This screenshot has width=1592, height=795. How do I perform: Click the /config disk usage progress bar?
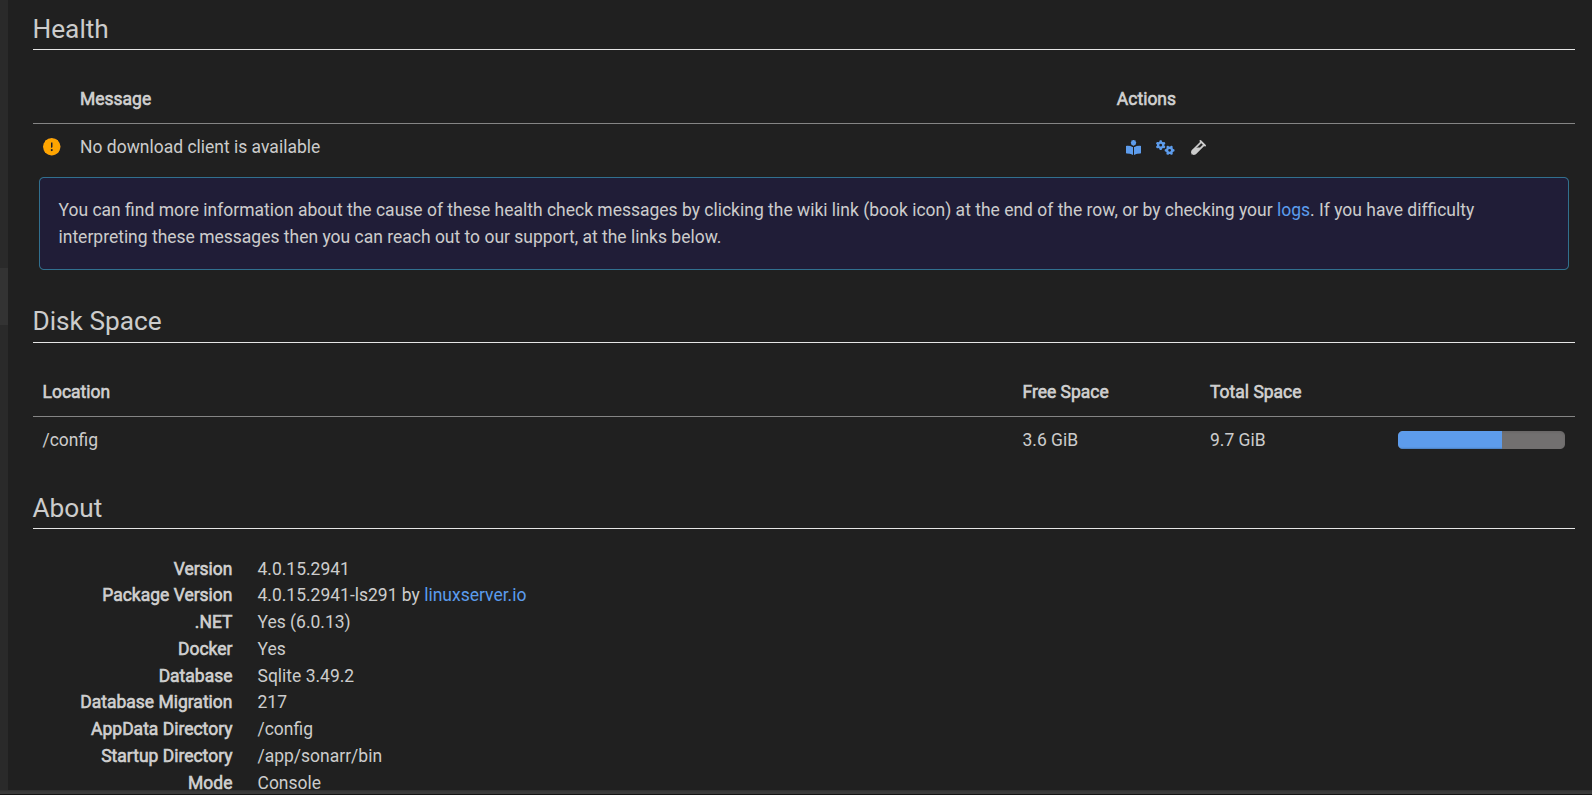click(1480, 440)
